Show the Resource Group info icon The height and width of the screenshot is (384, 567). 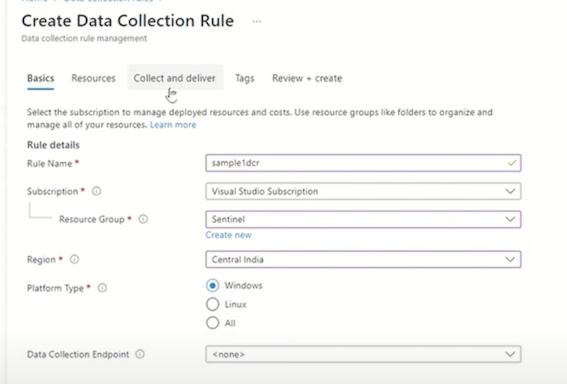[143, 219]
